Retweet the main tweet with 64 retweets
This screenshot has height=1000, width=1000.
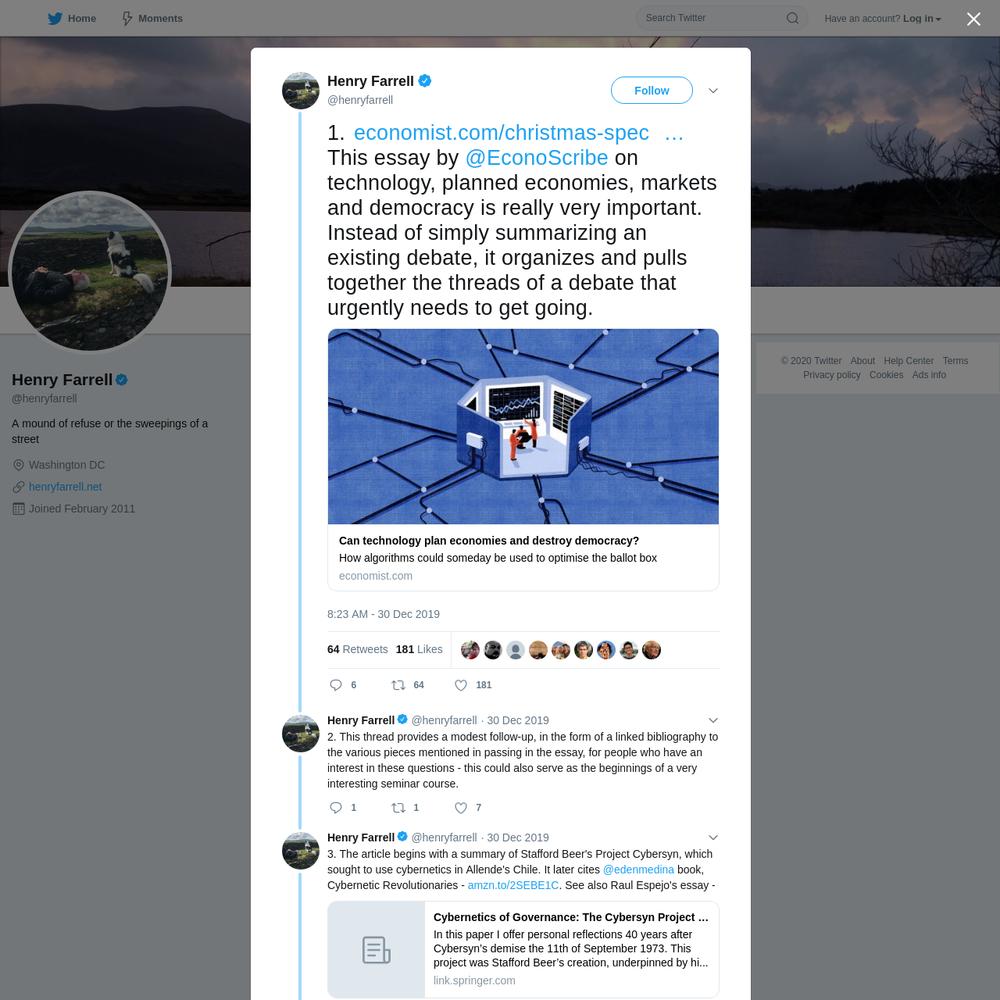[x=398, y=685]
